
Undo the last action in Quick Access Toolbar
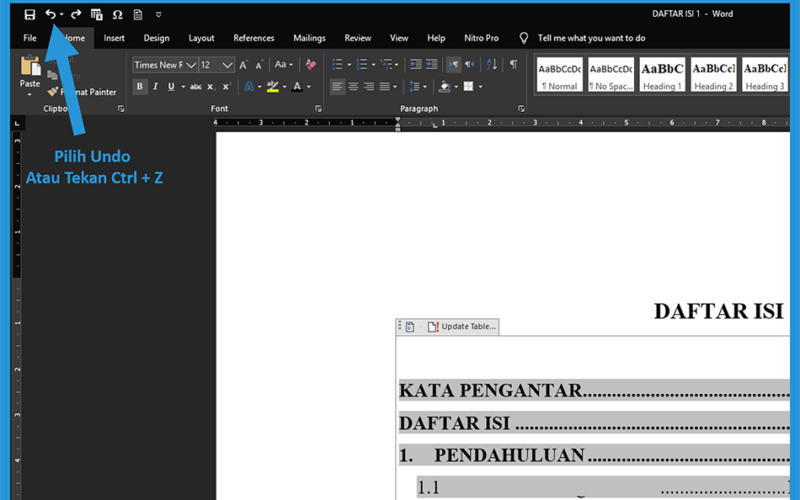tap(50, 14)
